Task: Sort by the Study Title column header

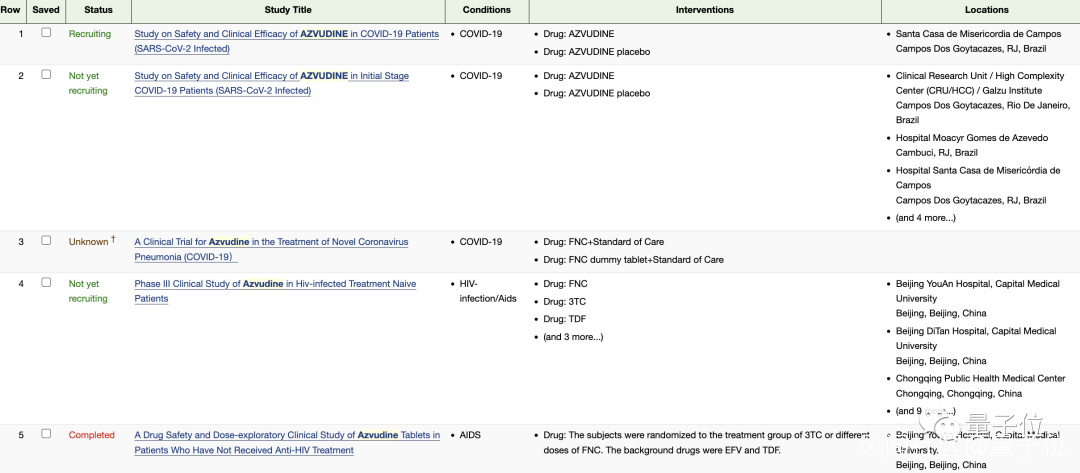Action: pyautogui.click(x=288, y=10)
